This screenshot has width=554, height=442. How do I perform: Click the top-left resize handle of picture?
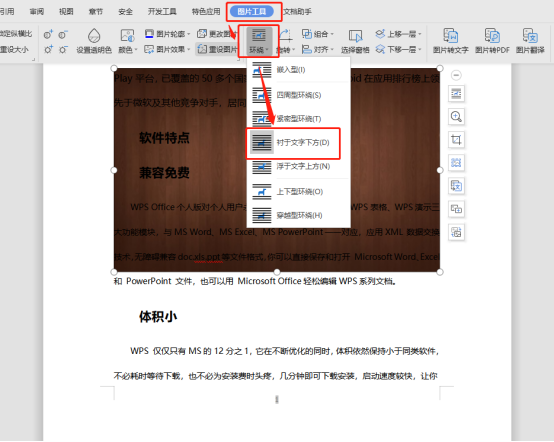(114, 68)
